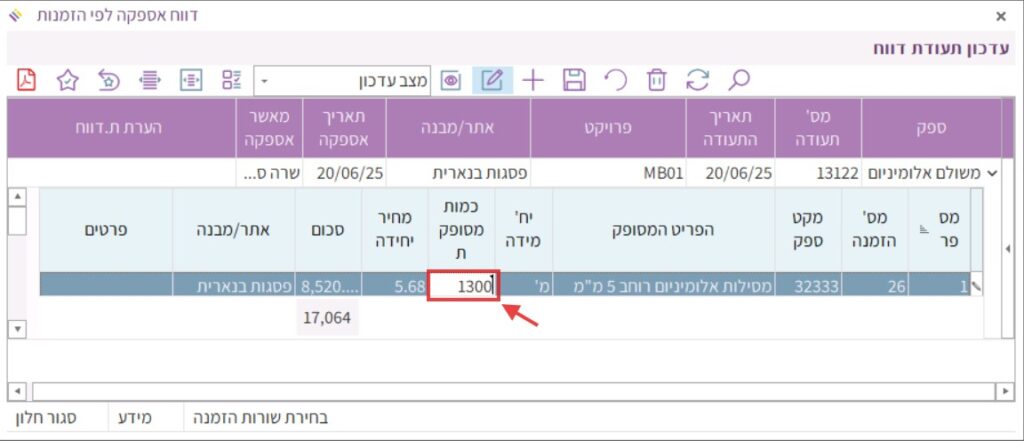Add a new record with plus icon
The image size is (1024, 441).
click(533, 80)
